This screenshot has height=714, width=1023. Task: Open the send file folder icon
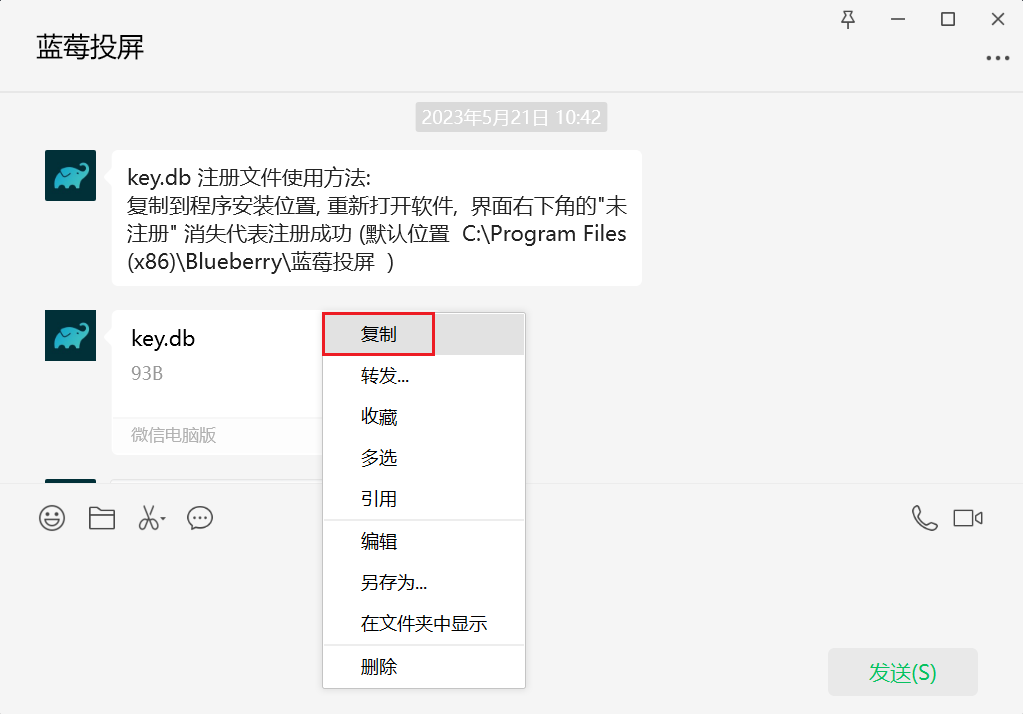[102, 518]
